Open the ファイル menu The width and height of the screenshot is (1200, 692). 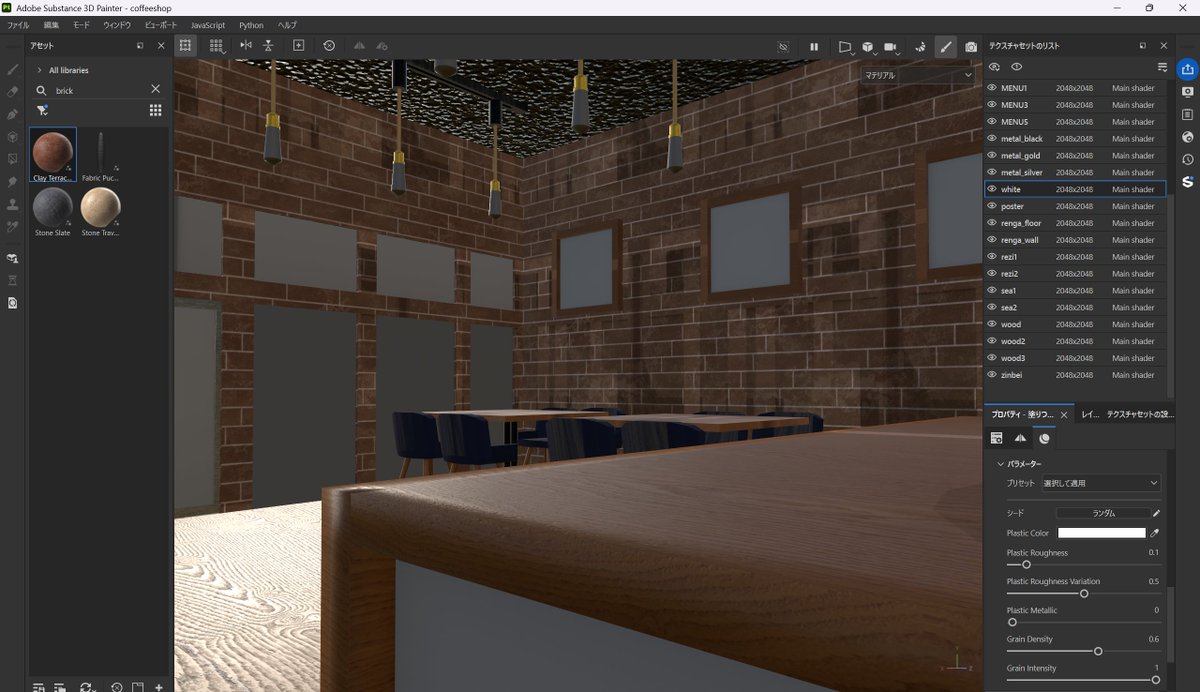pos(18,25)
